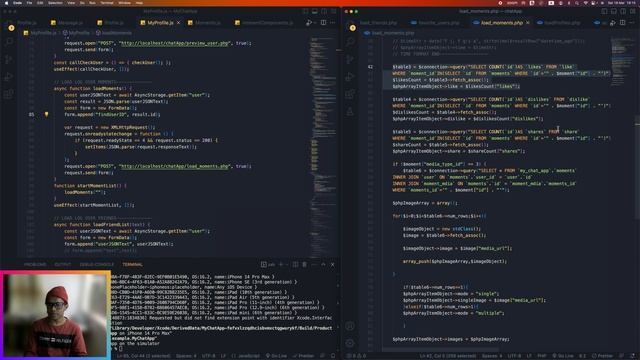Toggle primary sidebar in right window title bar
Screen dimensions: 640x360
604,11
